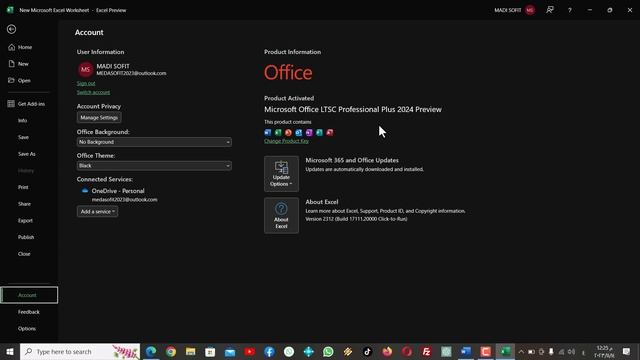Open Help with the question mark icon
Image resolution: width=640 pixels, height=360 pixels.
[x=570, y=10]
